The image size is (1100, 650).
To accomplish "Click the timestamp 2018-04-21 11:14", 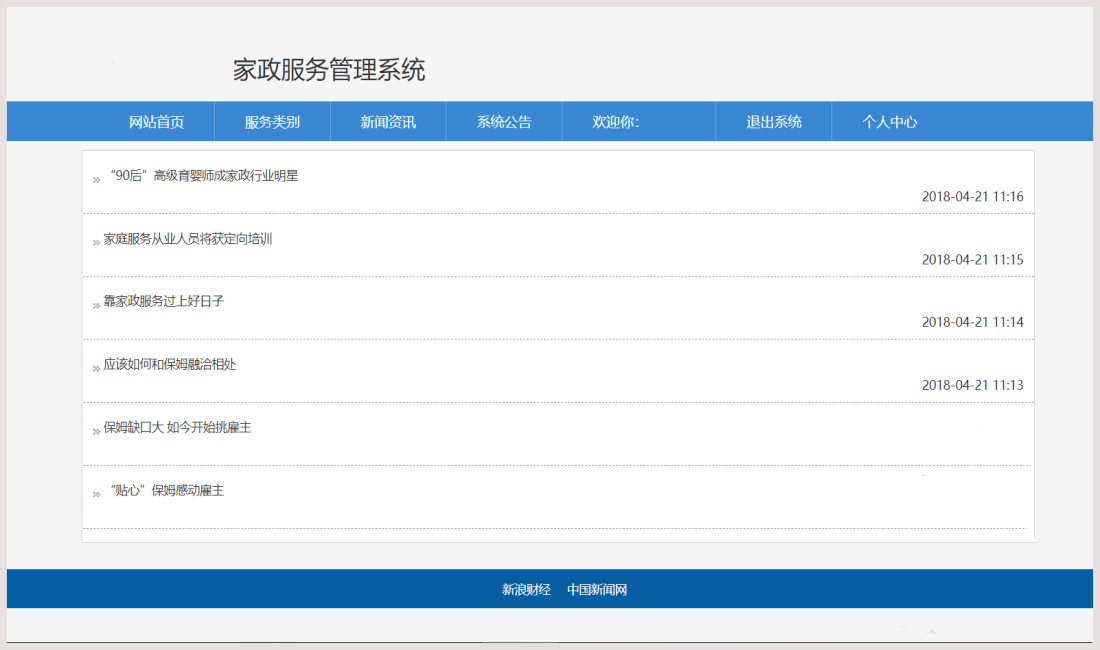I will pos(972,323).
